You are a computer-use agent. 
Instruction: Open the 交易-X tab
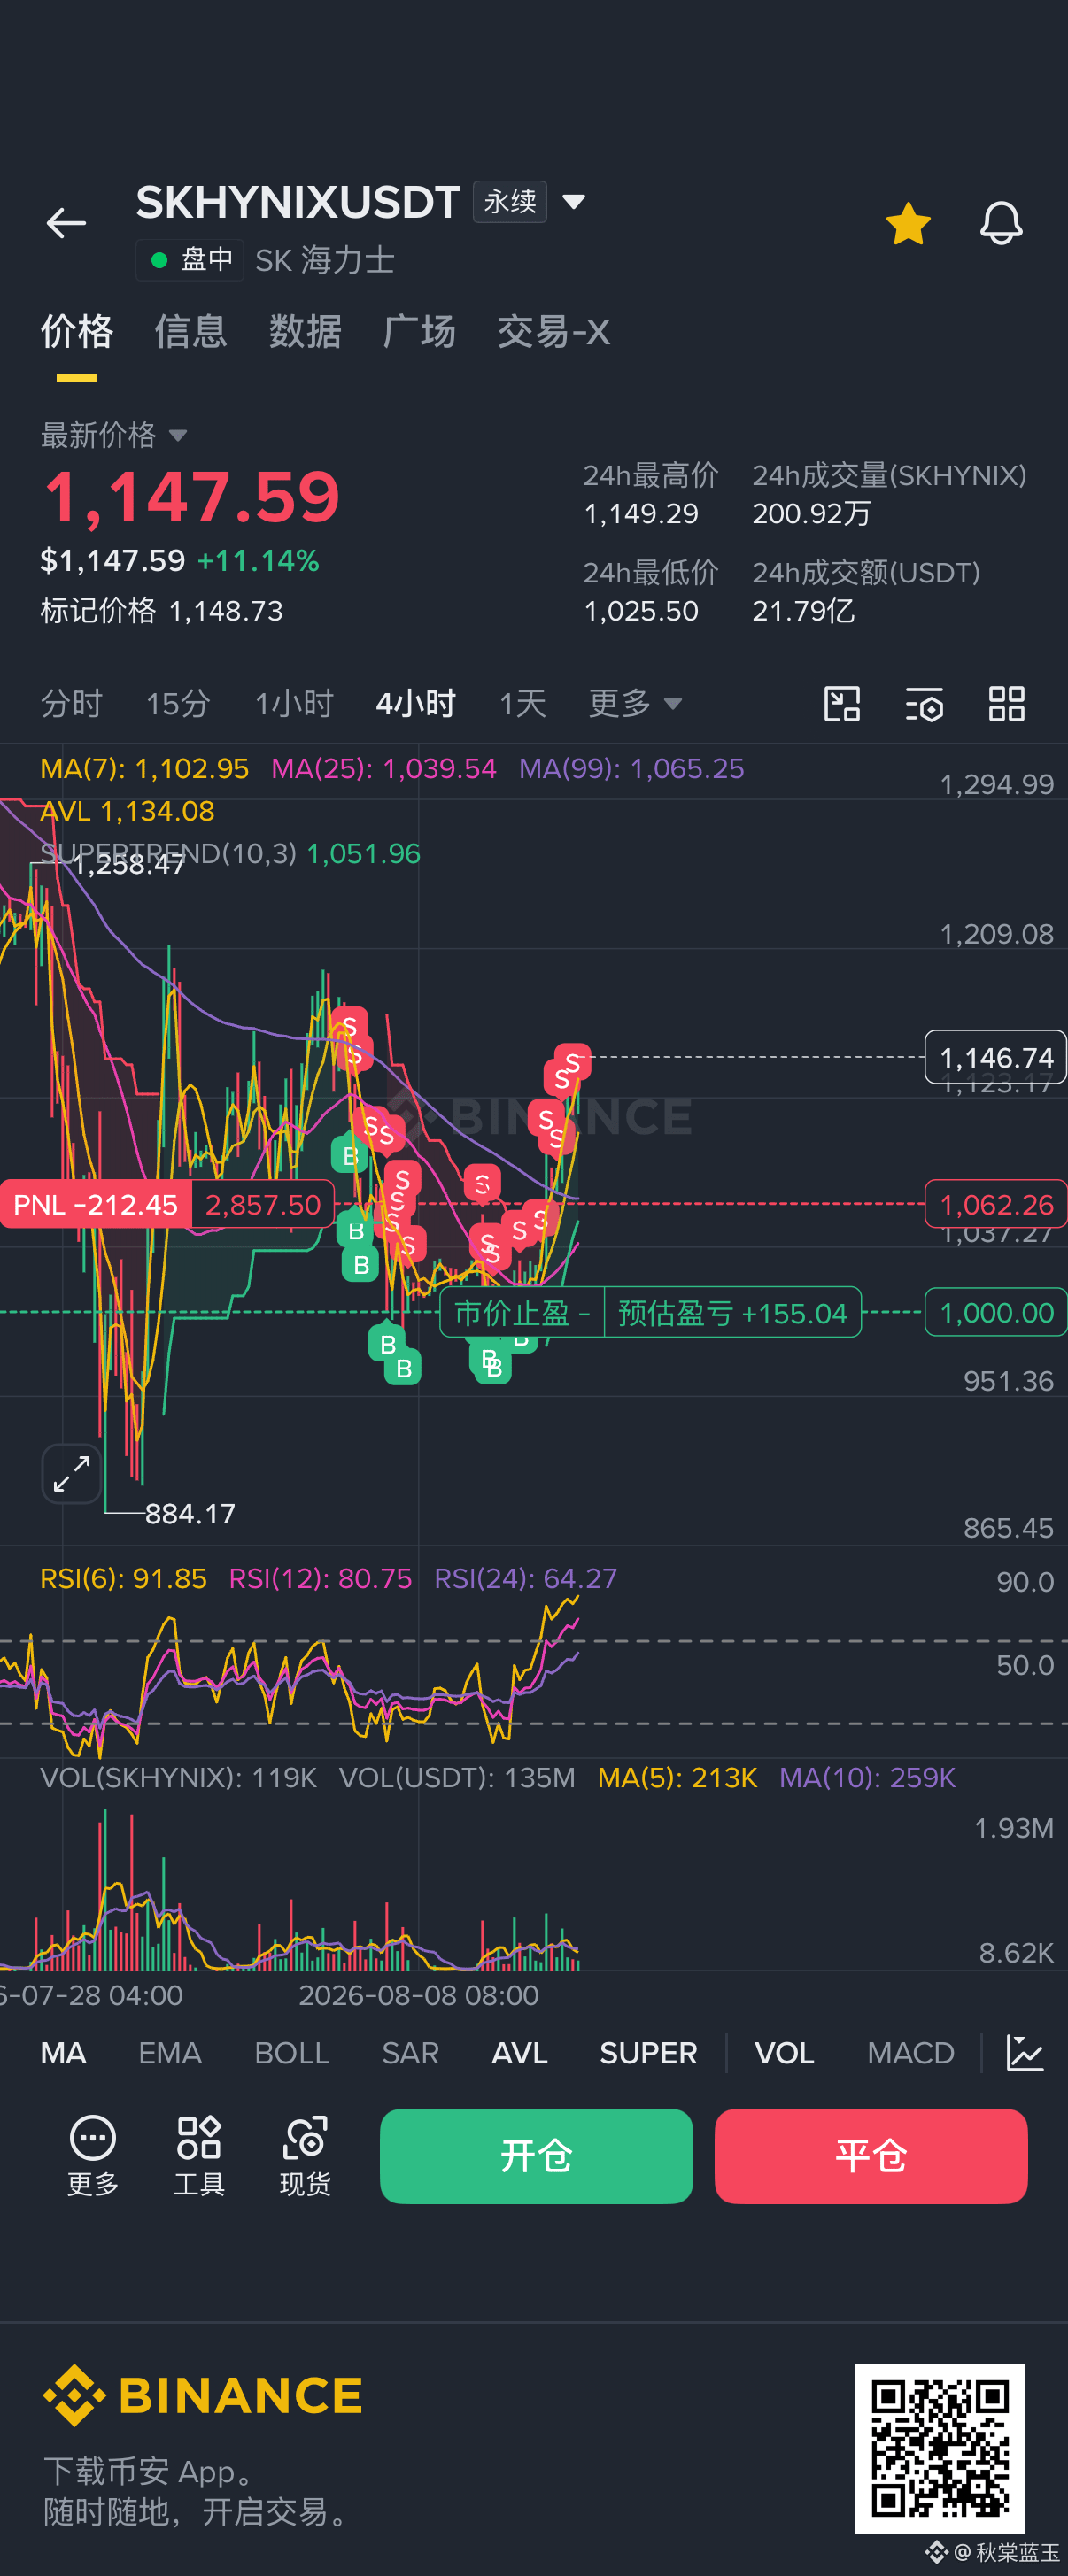tap(553, 331)
